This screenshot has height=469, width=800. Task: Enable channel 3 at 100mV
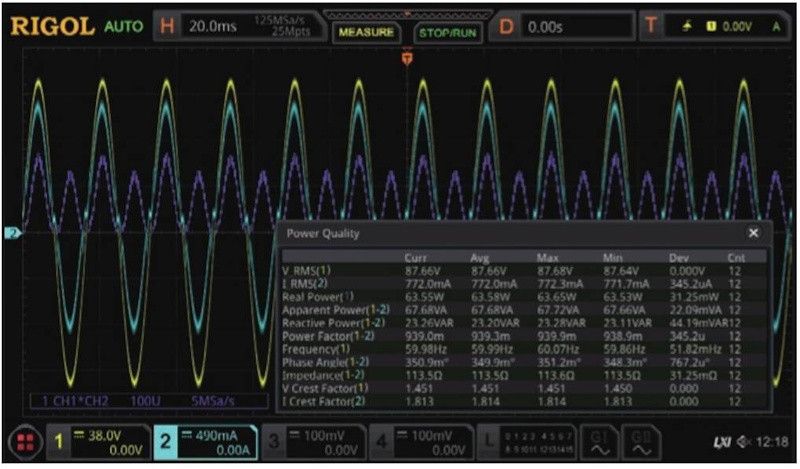coord(310,441)
